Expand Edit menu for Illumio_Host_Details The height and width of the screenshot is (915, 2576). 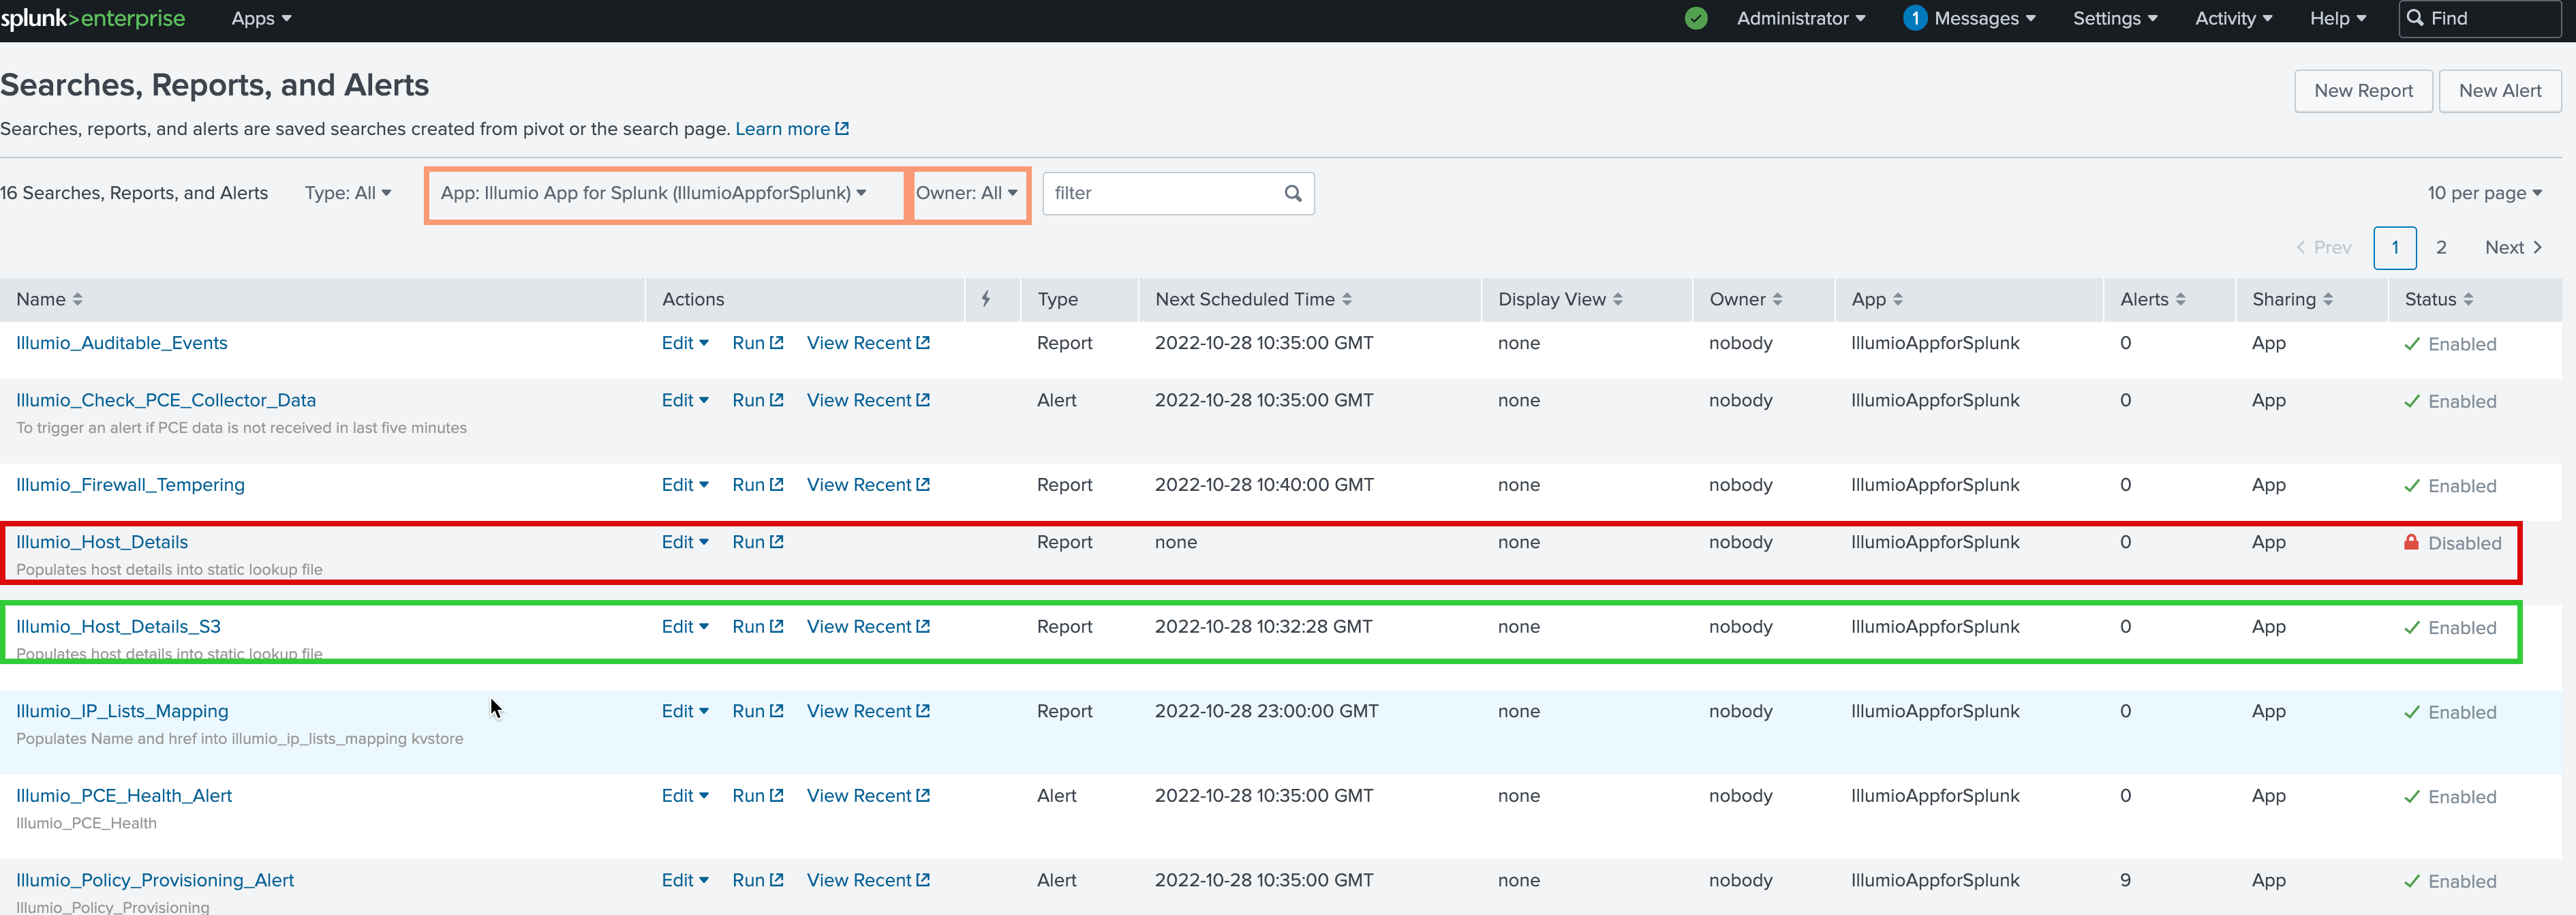pyautogui.click(x=685, y=542)
